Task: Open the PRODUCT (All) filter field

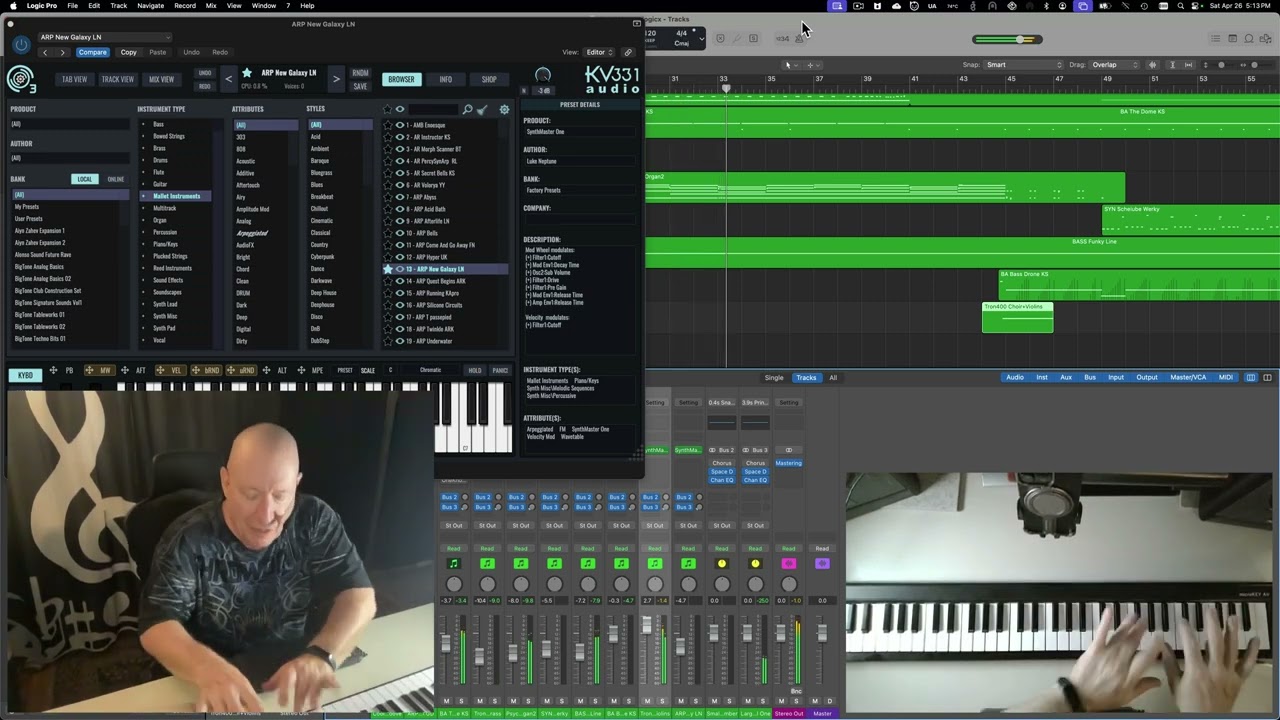Action: [x=70, y=124]
